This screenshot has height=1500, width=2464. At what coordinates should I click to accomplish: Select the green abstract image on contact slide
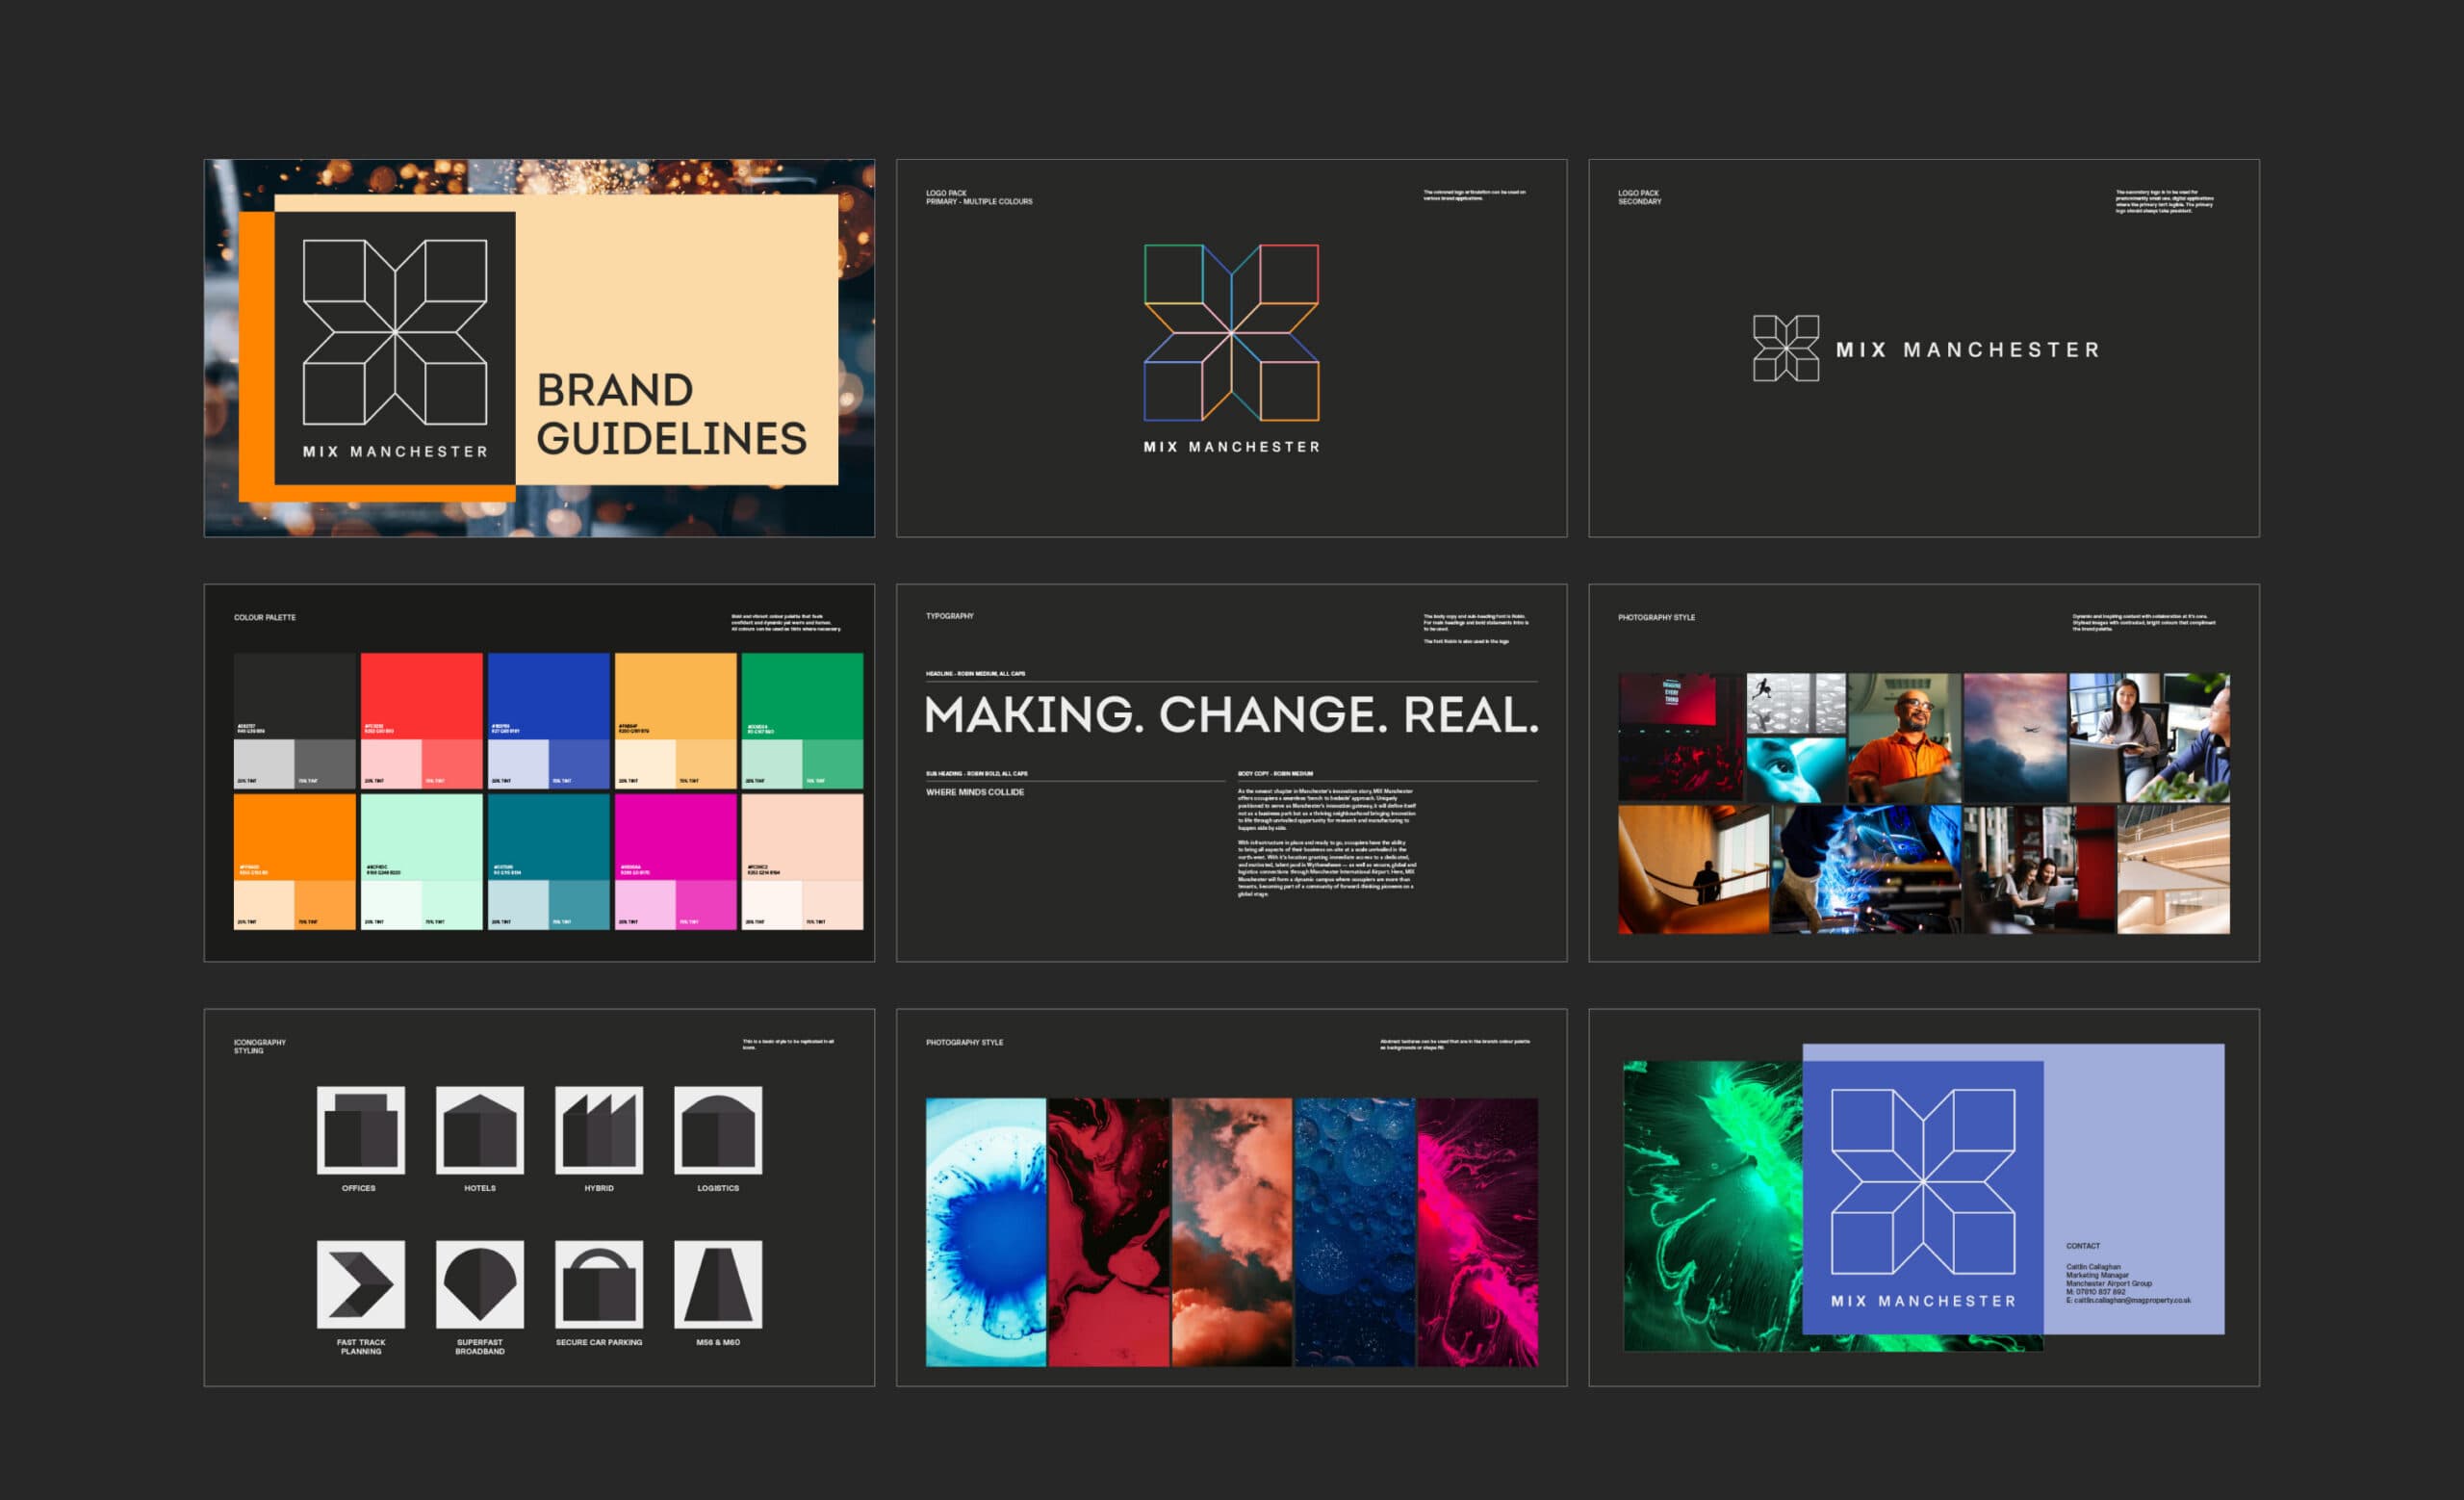pos(1713,1206)
